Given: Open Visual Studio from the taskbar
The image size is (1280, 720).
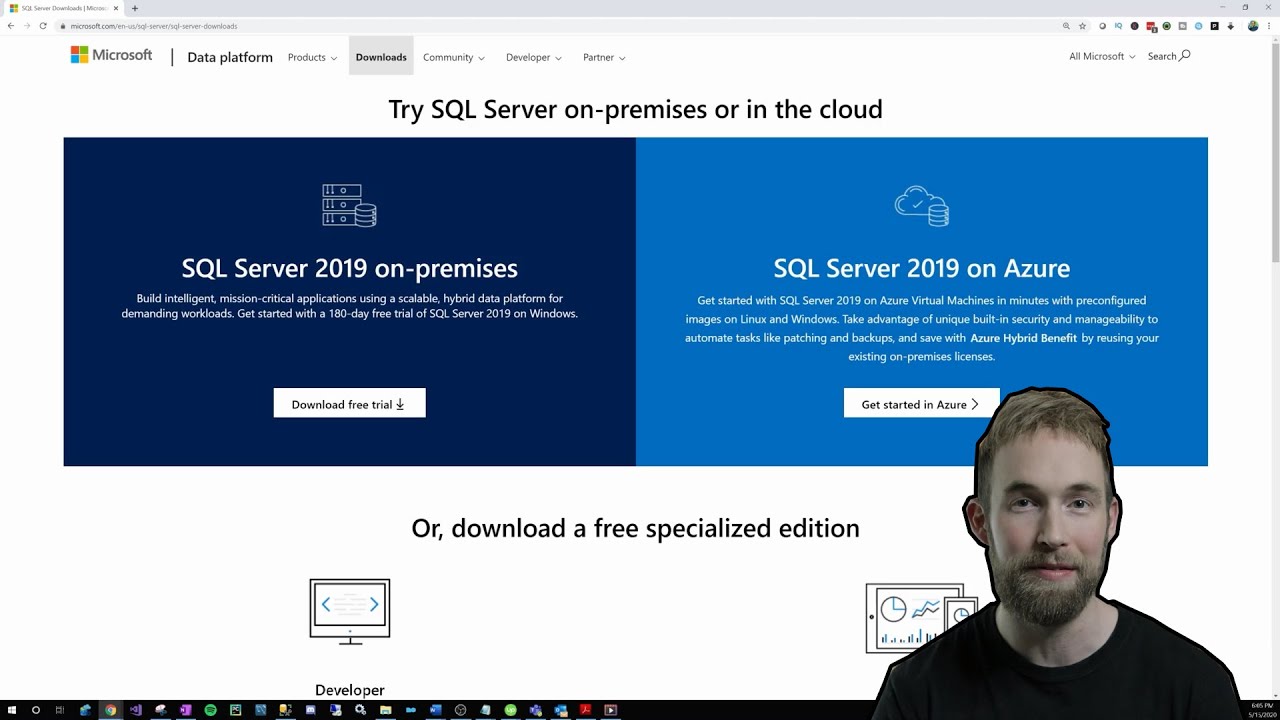Looking at the screenshot, I should (135, 710).
